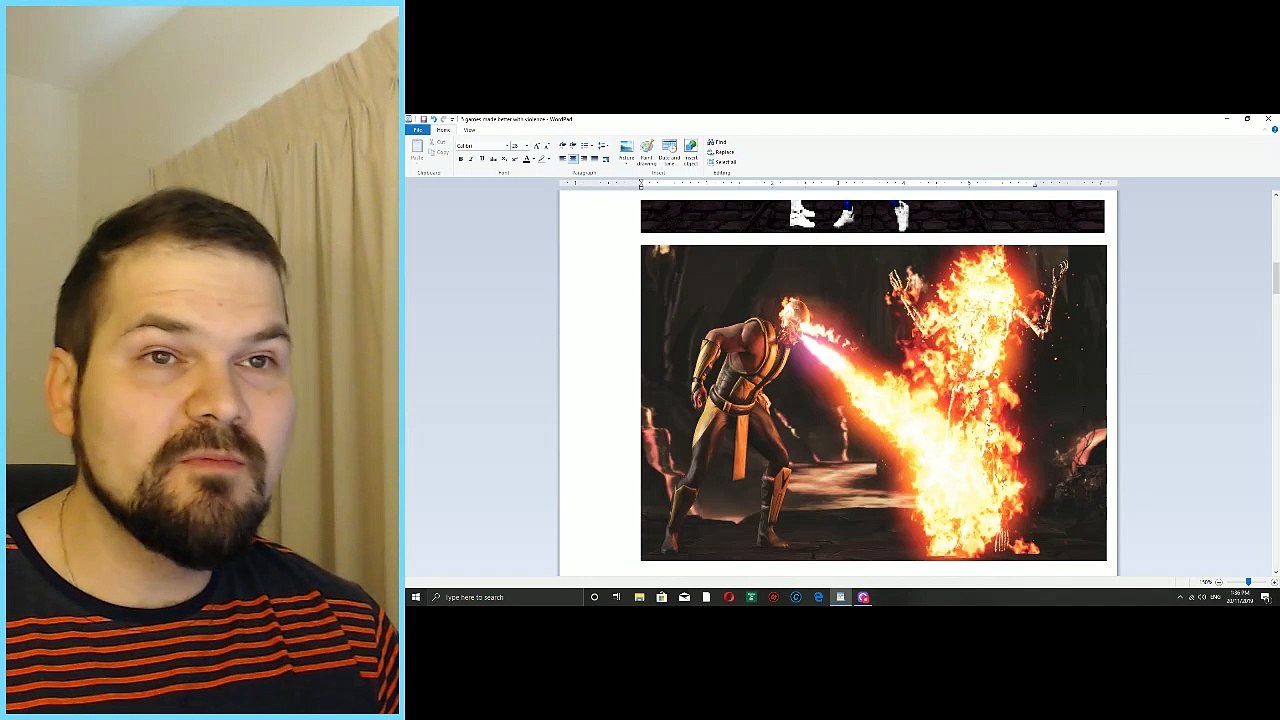1280x720 pixels.
Task: Click the Cortana circle icon
Action: tap(594, 597)
